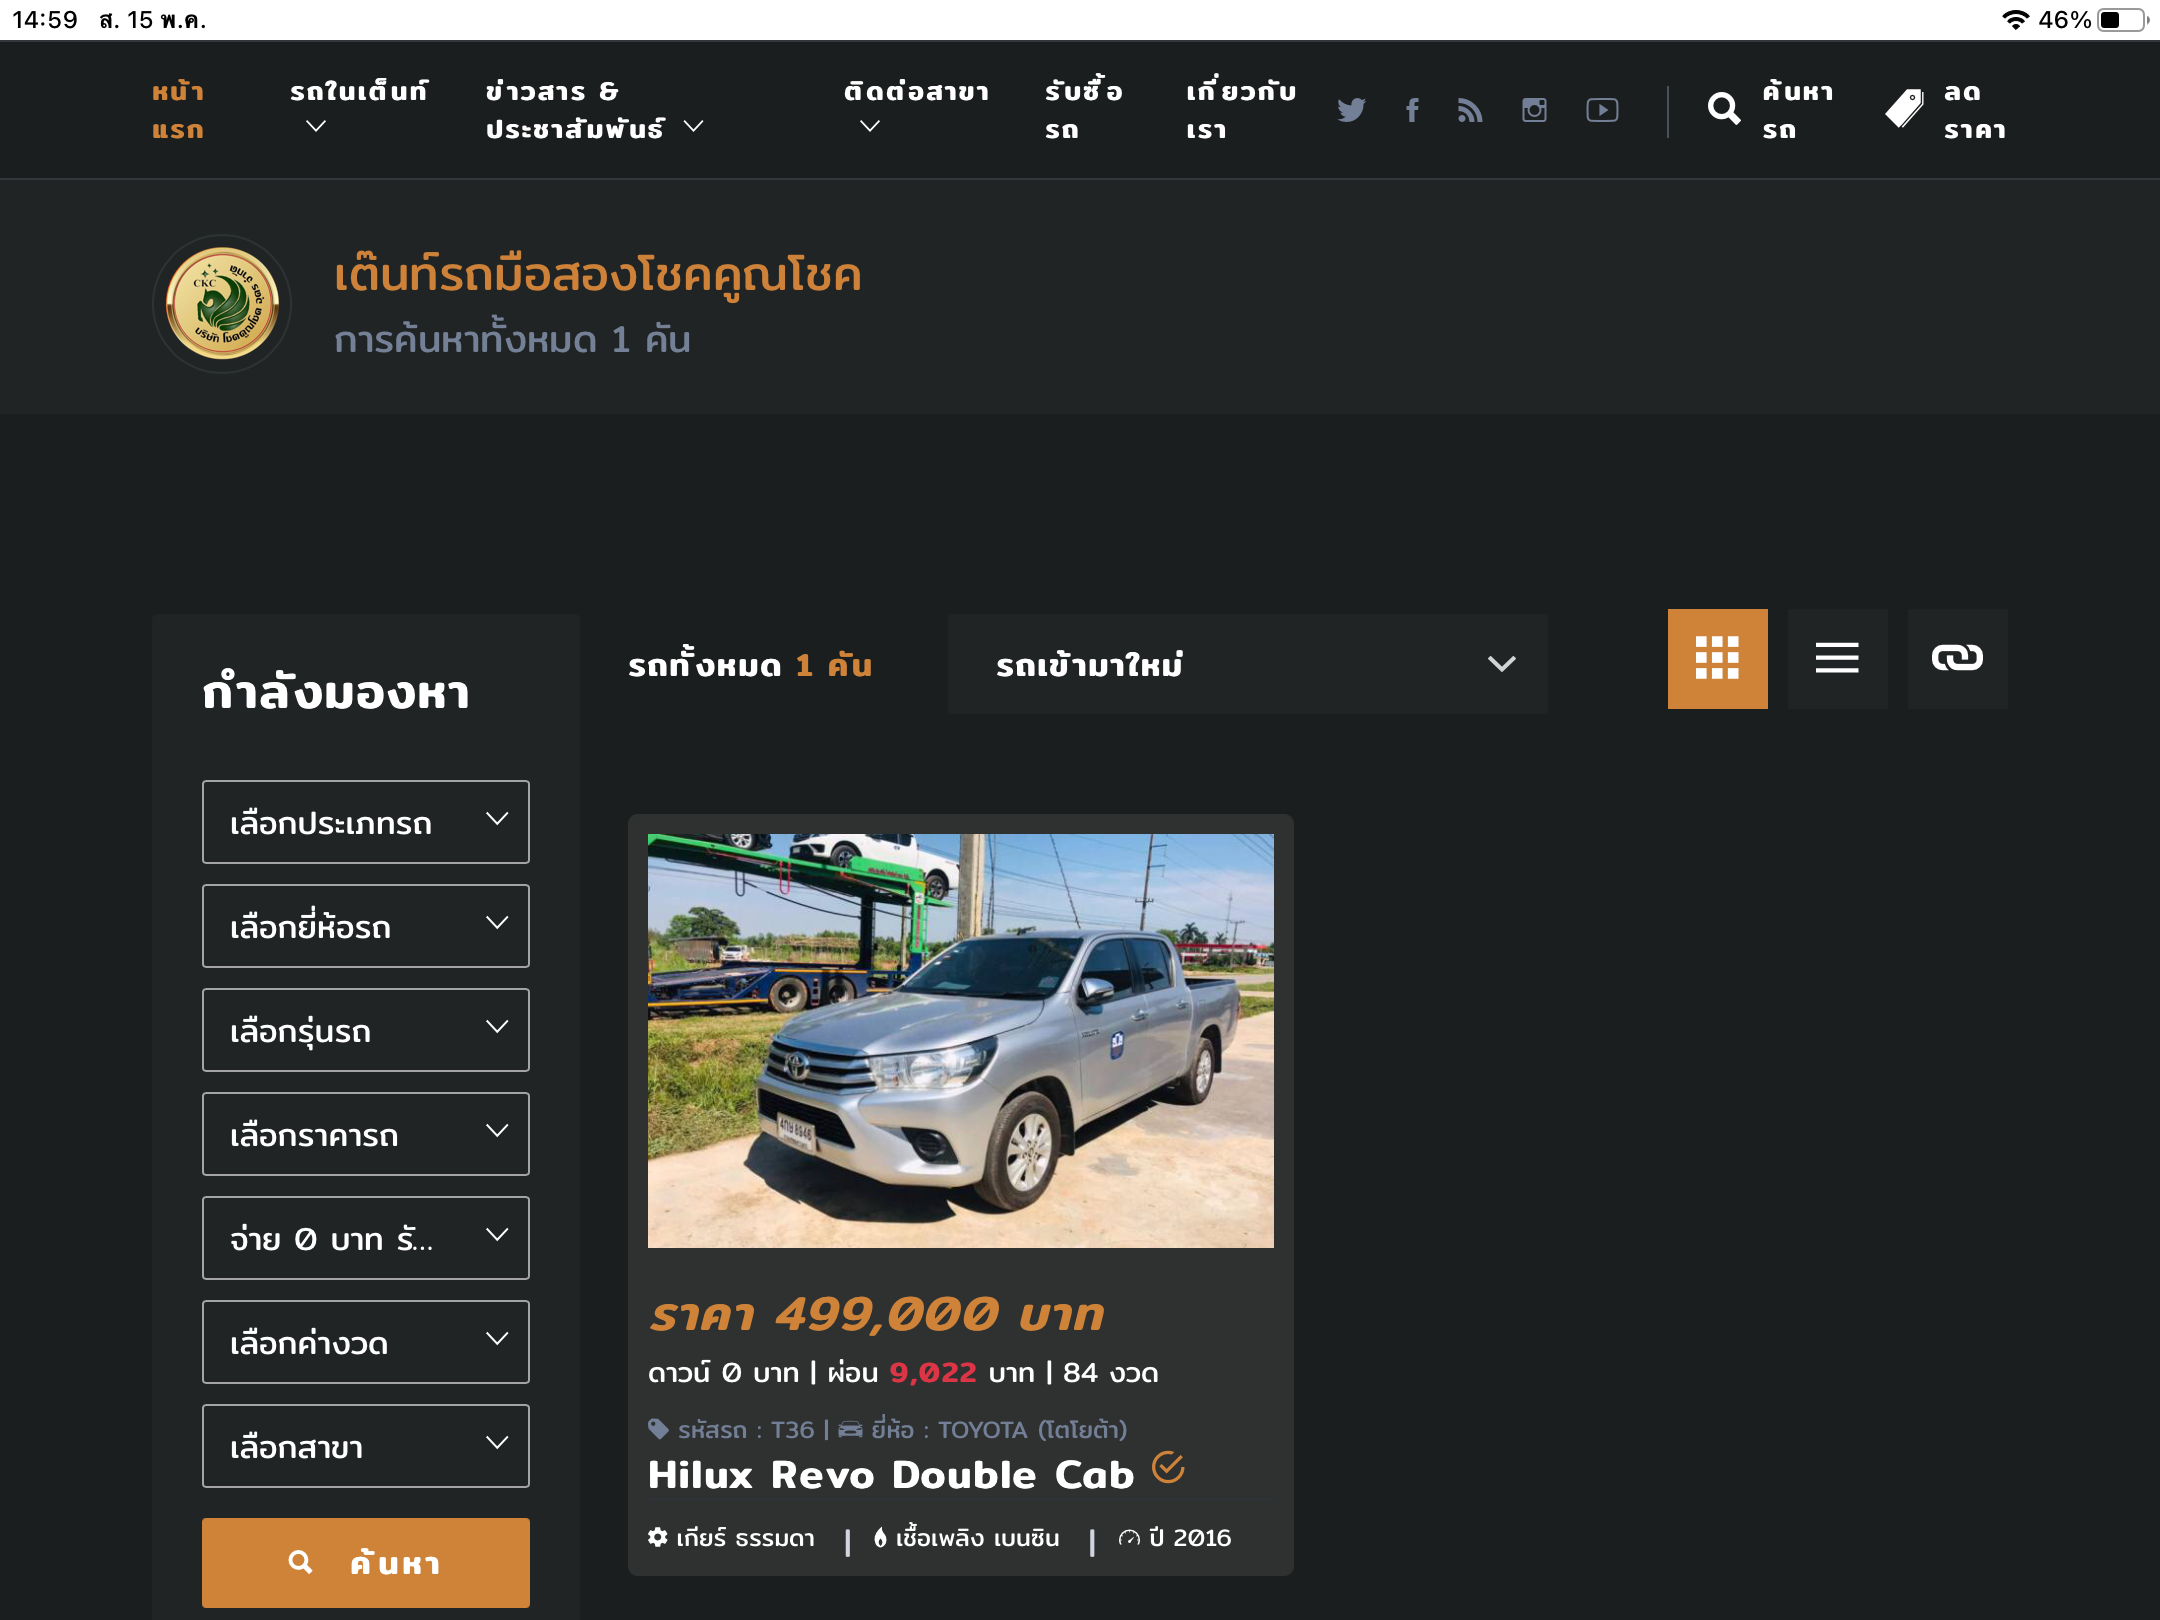The width and height of the screenshot is (2160, 1620).
Task: Open the Instagram icon link
Action: click(x=1534, y=110)
